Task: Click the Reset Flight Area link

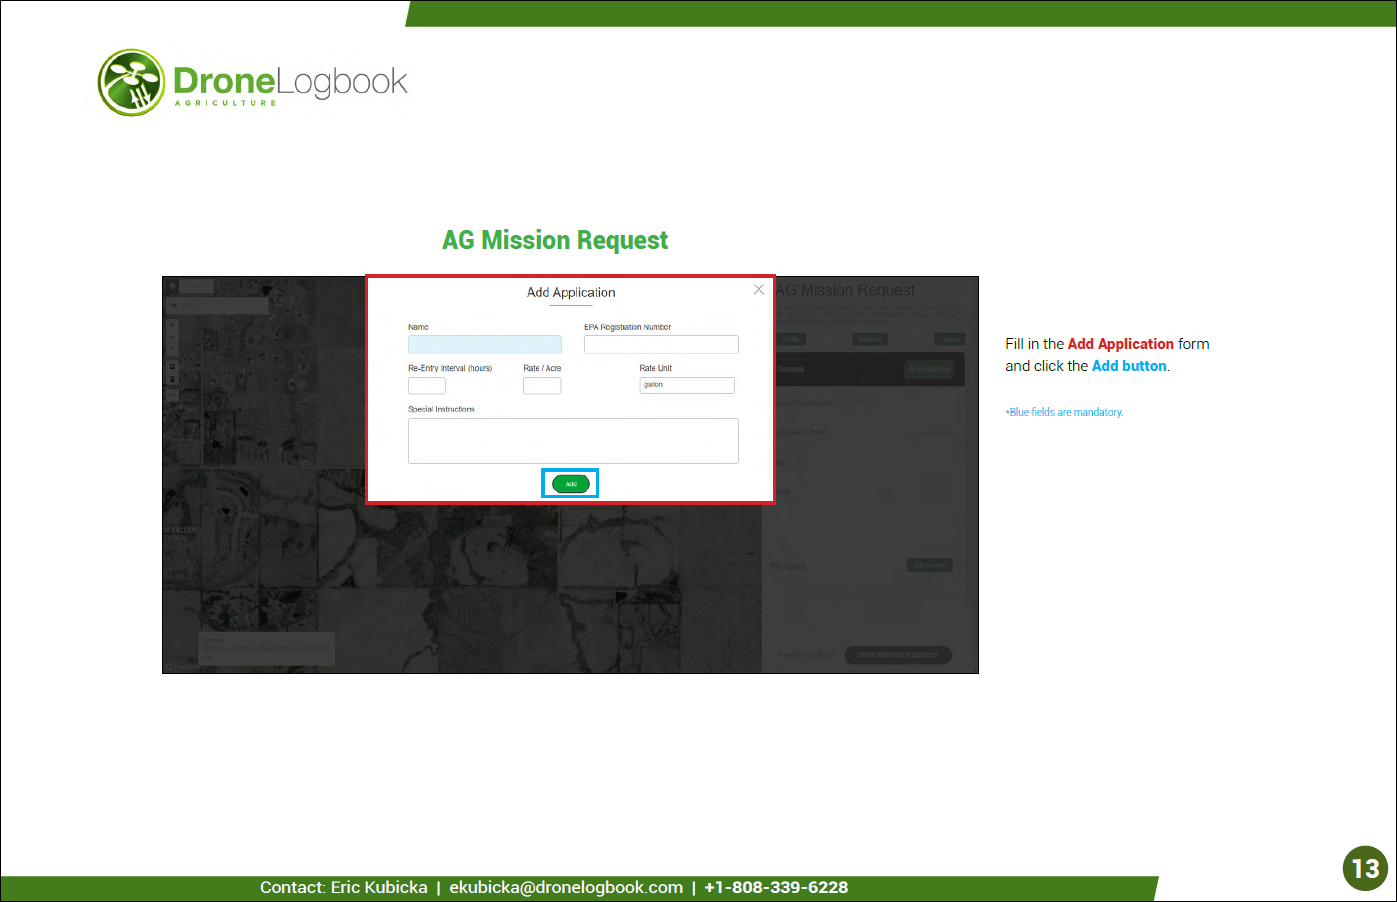Action: click(806, 655)
